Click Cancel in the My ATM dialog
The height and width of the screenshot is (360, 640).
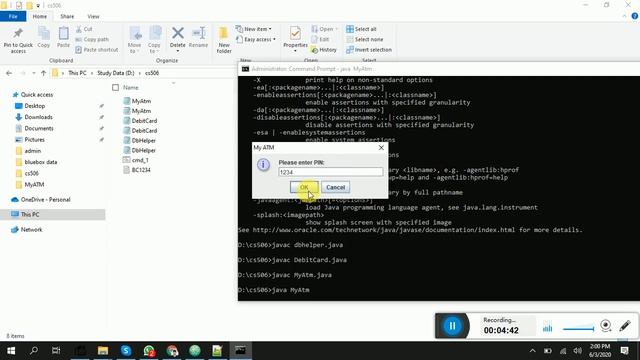[x=336, y=187]
